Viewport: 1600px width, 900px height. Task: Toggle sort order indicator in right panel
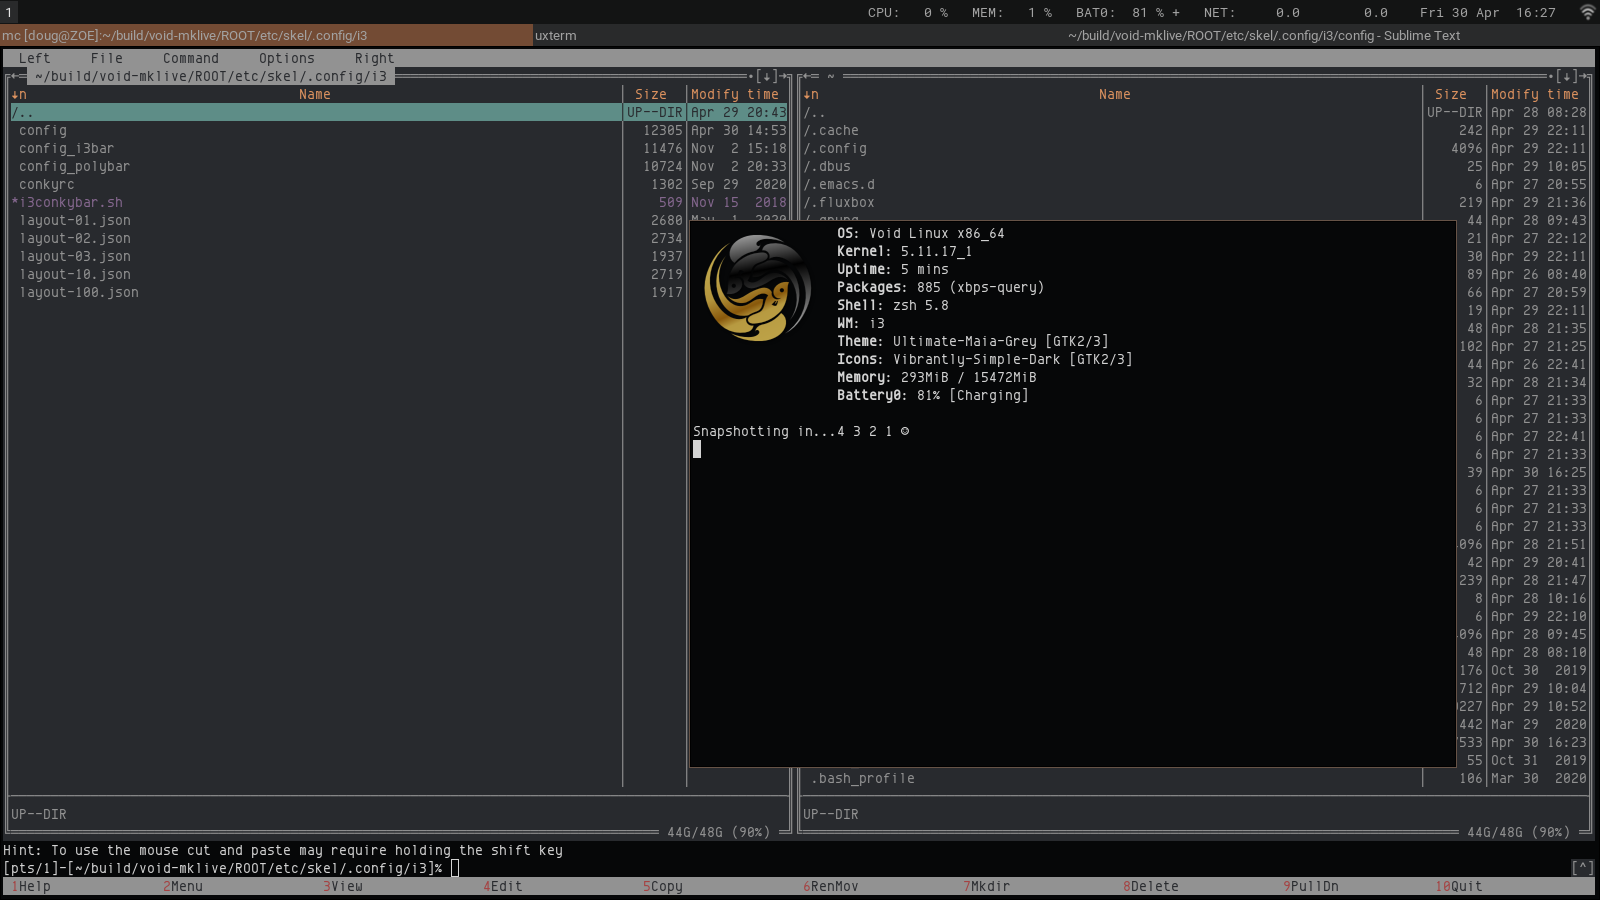pos(810,94)
